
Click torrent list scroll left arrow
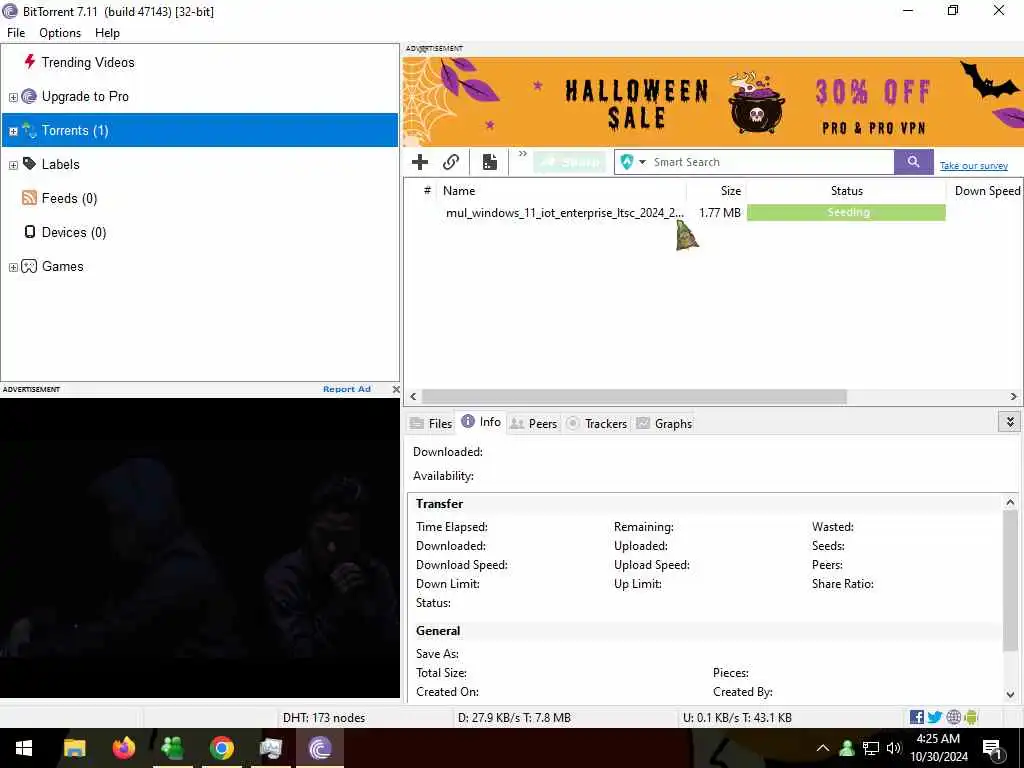pos(413,396)
